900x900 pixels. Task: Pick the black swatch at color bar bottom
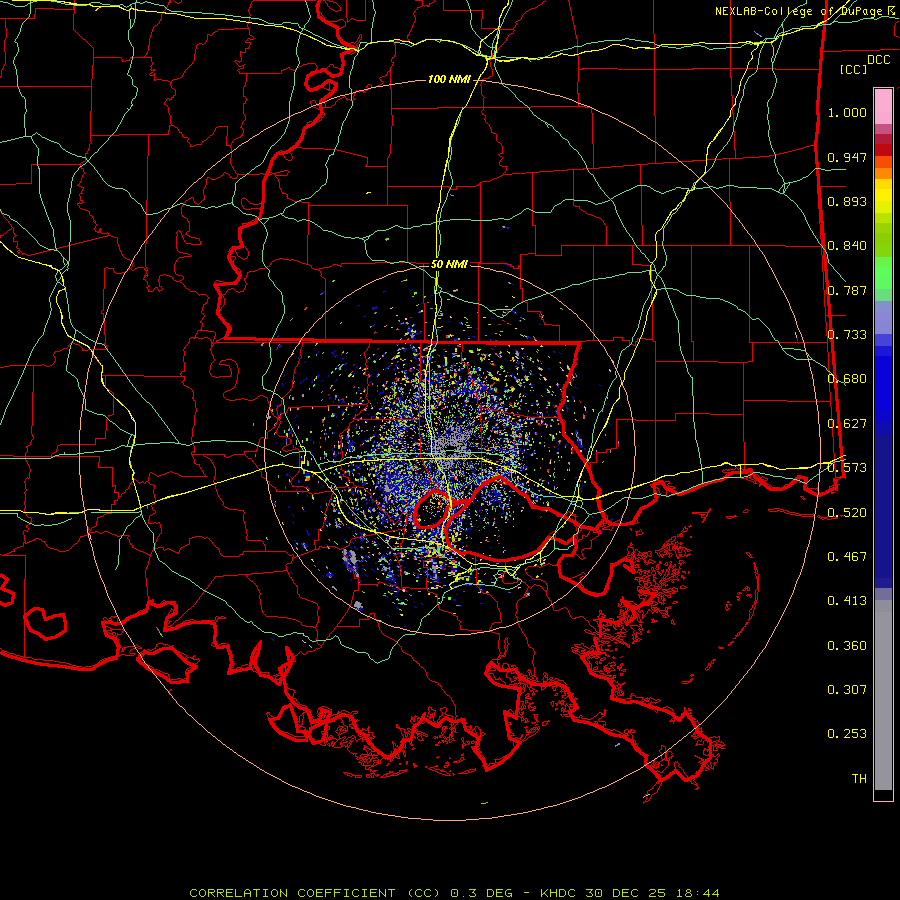(883, 794)
